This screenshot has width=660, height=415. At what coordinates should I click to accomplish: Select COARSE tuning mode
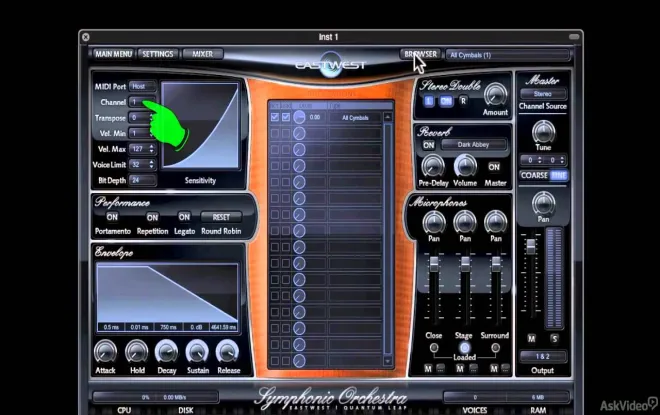coord(535,176)
